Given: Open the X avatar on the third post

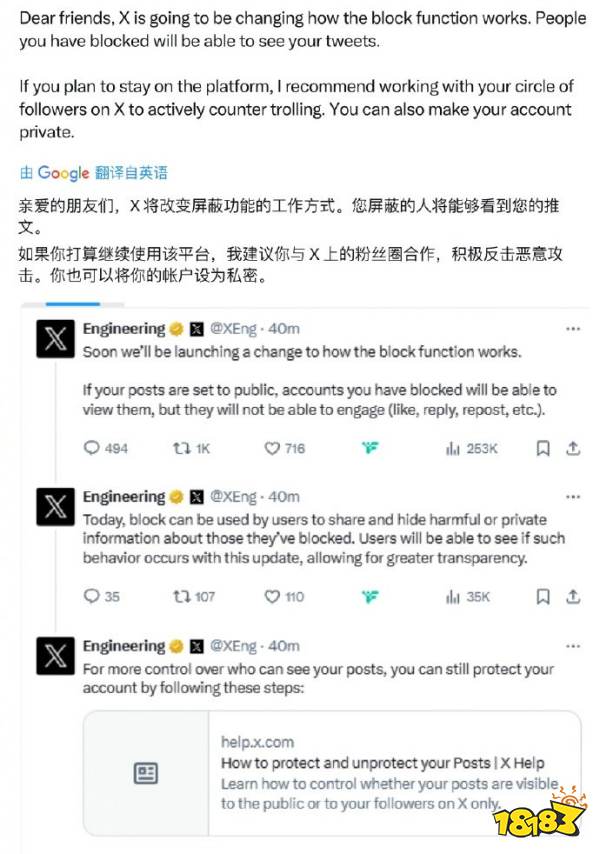Looking at the screenshot, I should click(55, 656).
